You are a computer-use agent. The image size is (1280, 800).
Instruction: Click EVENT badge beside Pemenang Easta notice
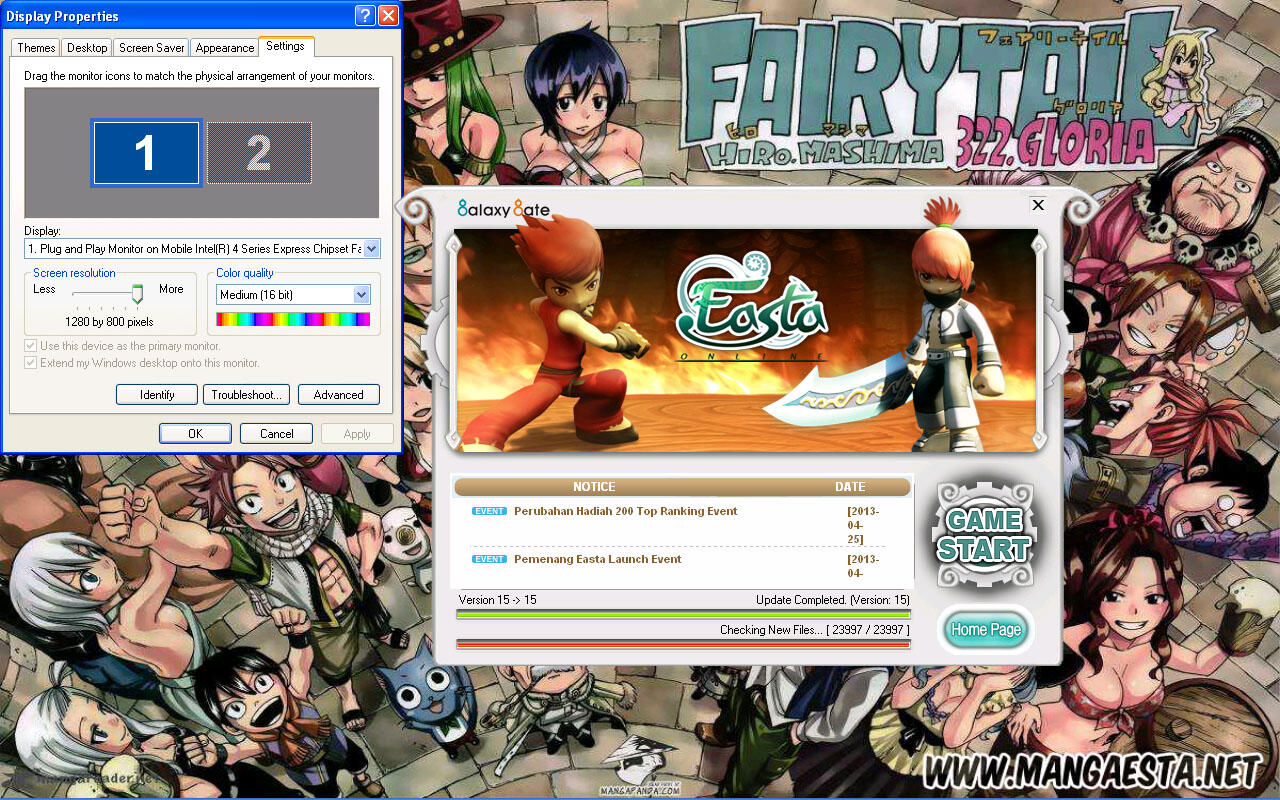point(489,559)
